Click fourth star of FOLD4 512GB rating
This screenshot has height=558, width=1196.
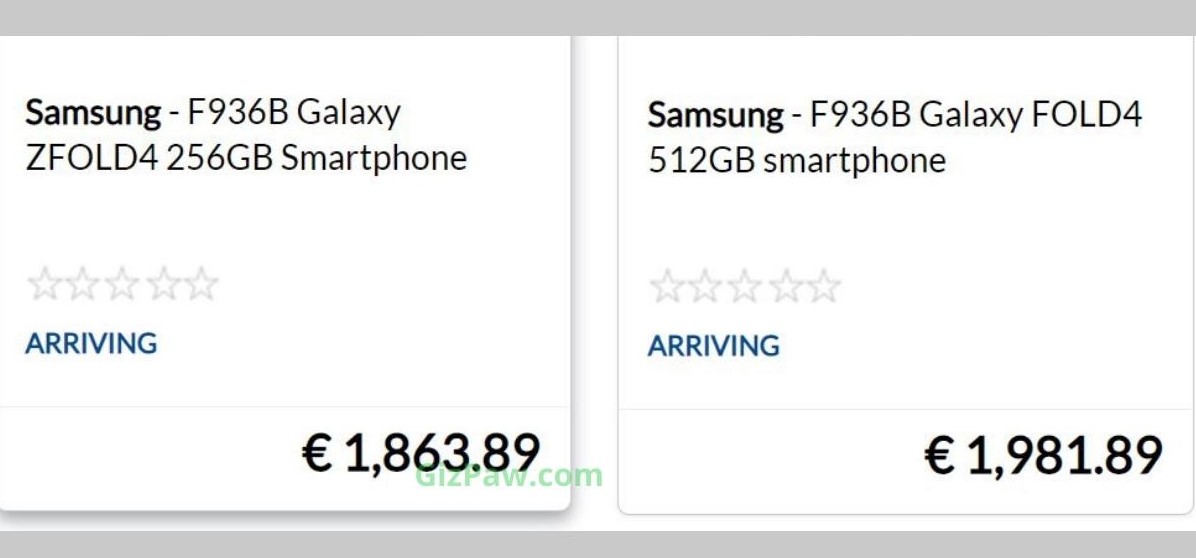point(784,287)
